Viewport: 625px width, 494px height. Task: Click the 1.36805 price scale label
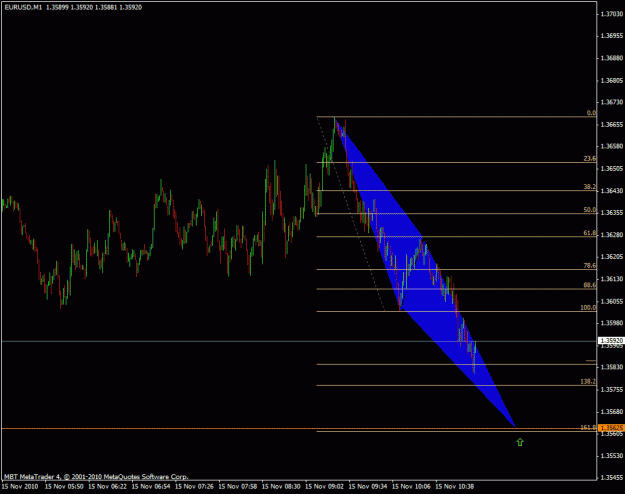[x=611, y=81]
